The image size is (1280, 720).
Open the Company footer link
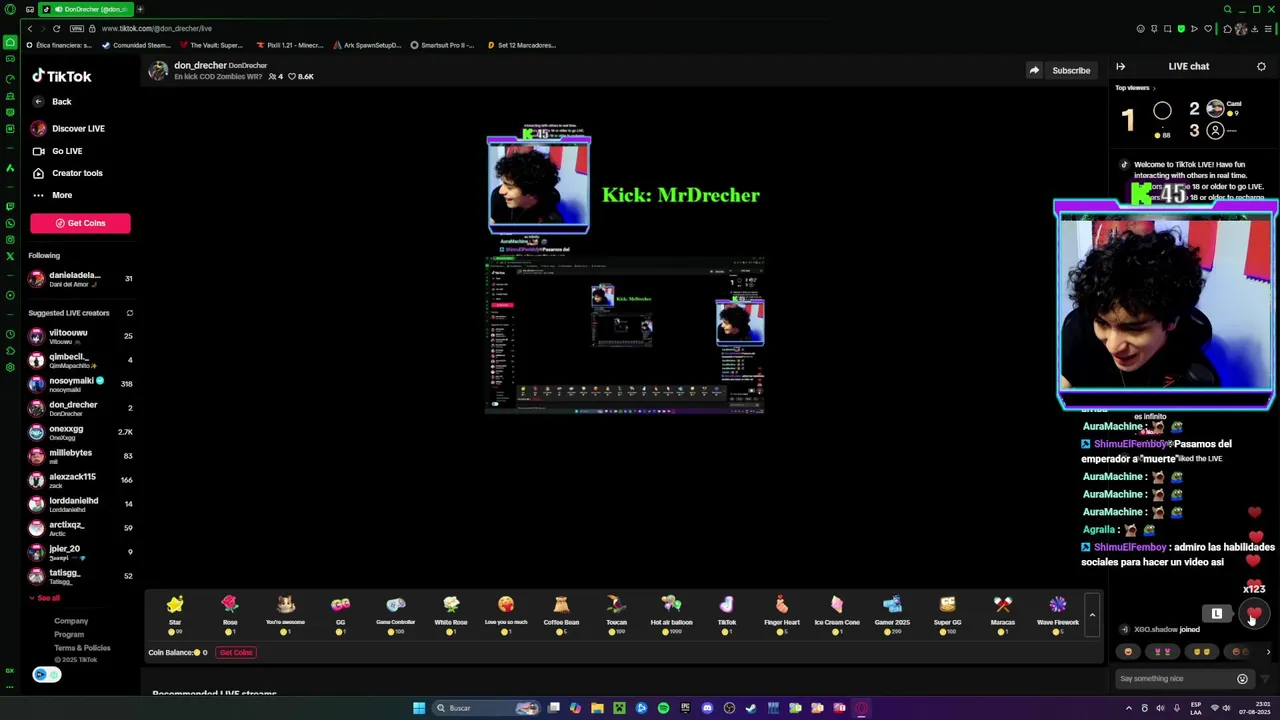coord(71,621)
